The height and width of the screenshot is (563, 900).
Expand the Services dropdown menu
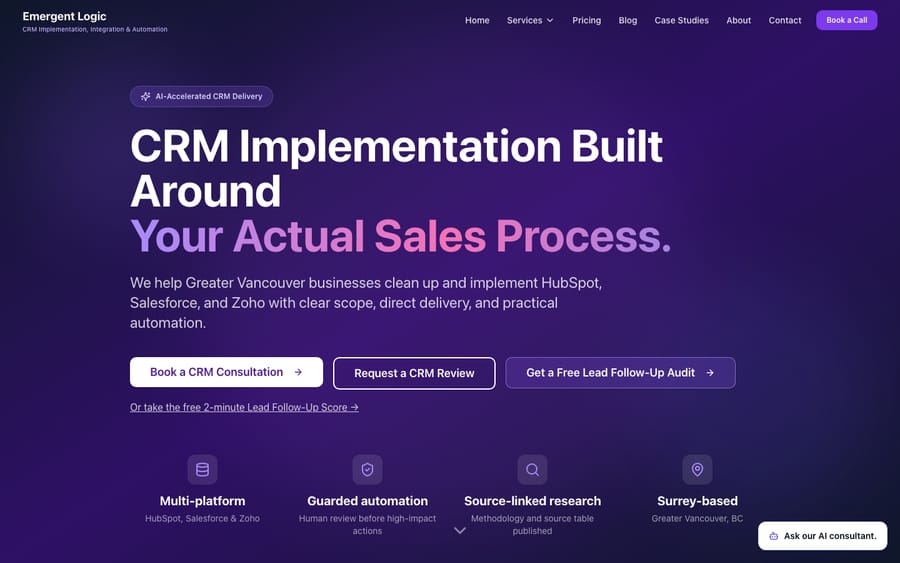coord(530,20)
